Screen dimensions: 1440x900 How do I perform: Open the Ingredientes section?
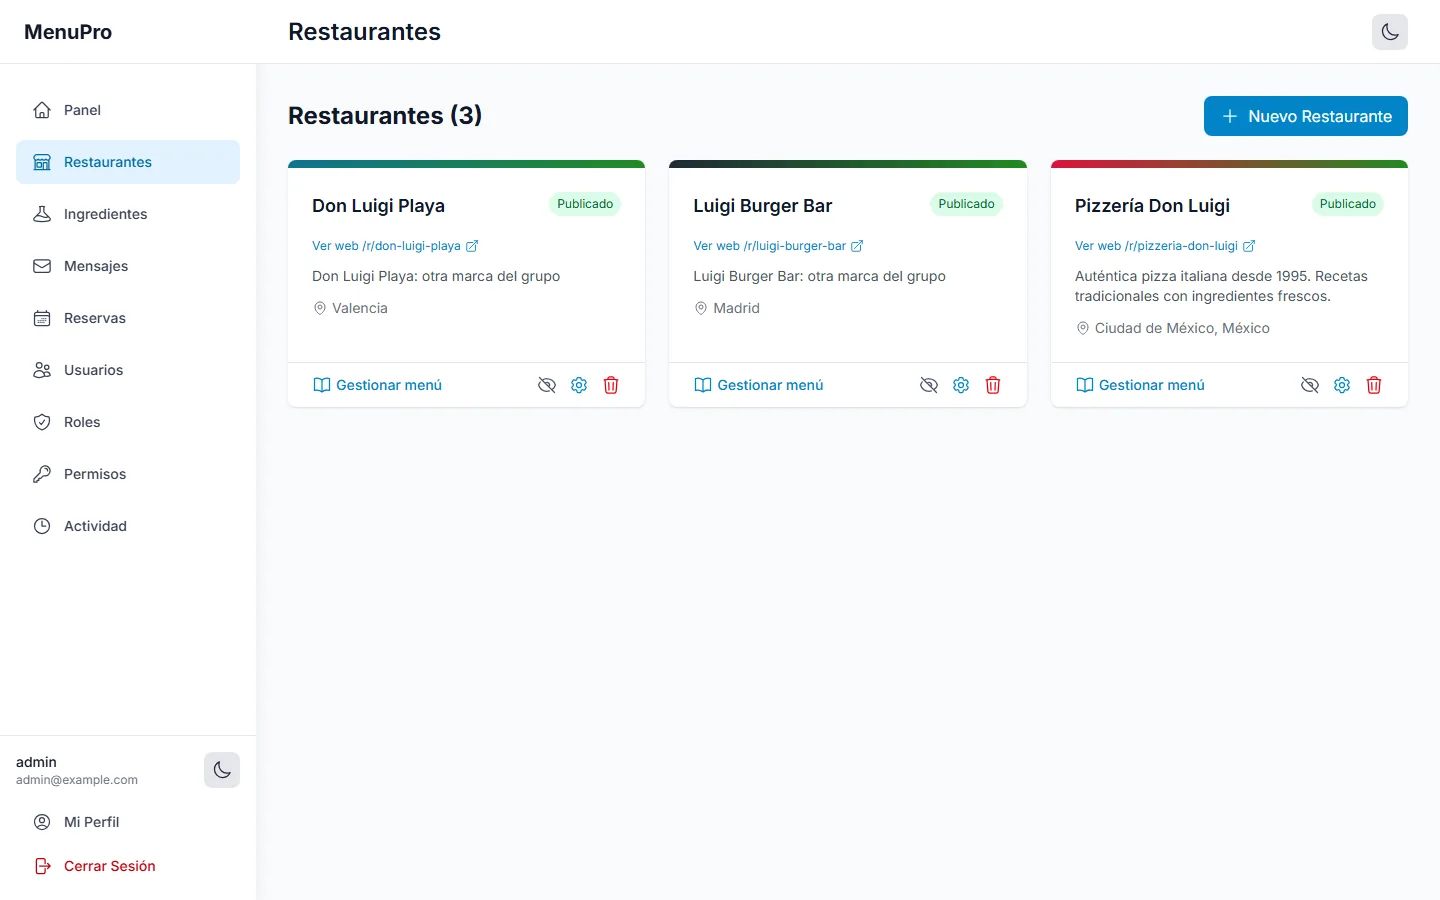click(128, 214)
